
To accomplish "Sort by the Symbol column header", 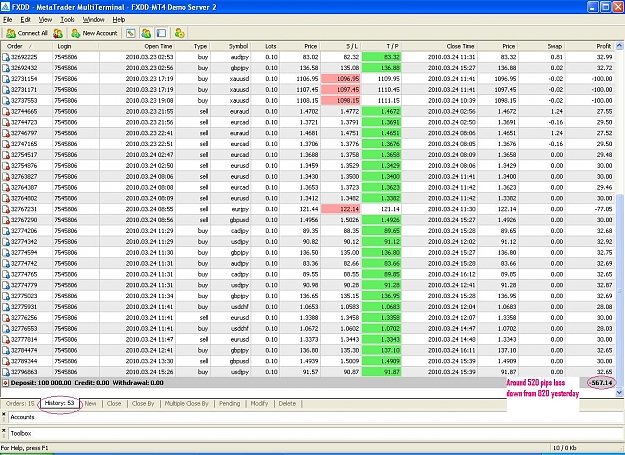I will coord(231,46).
